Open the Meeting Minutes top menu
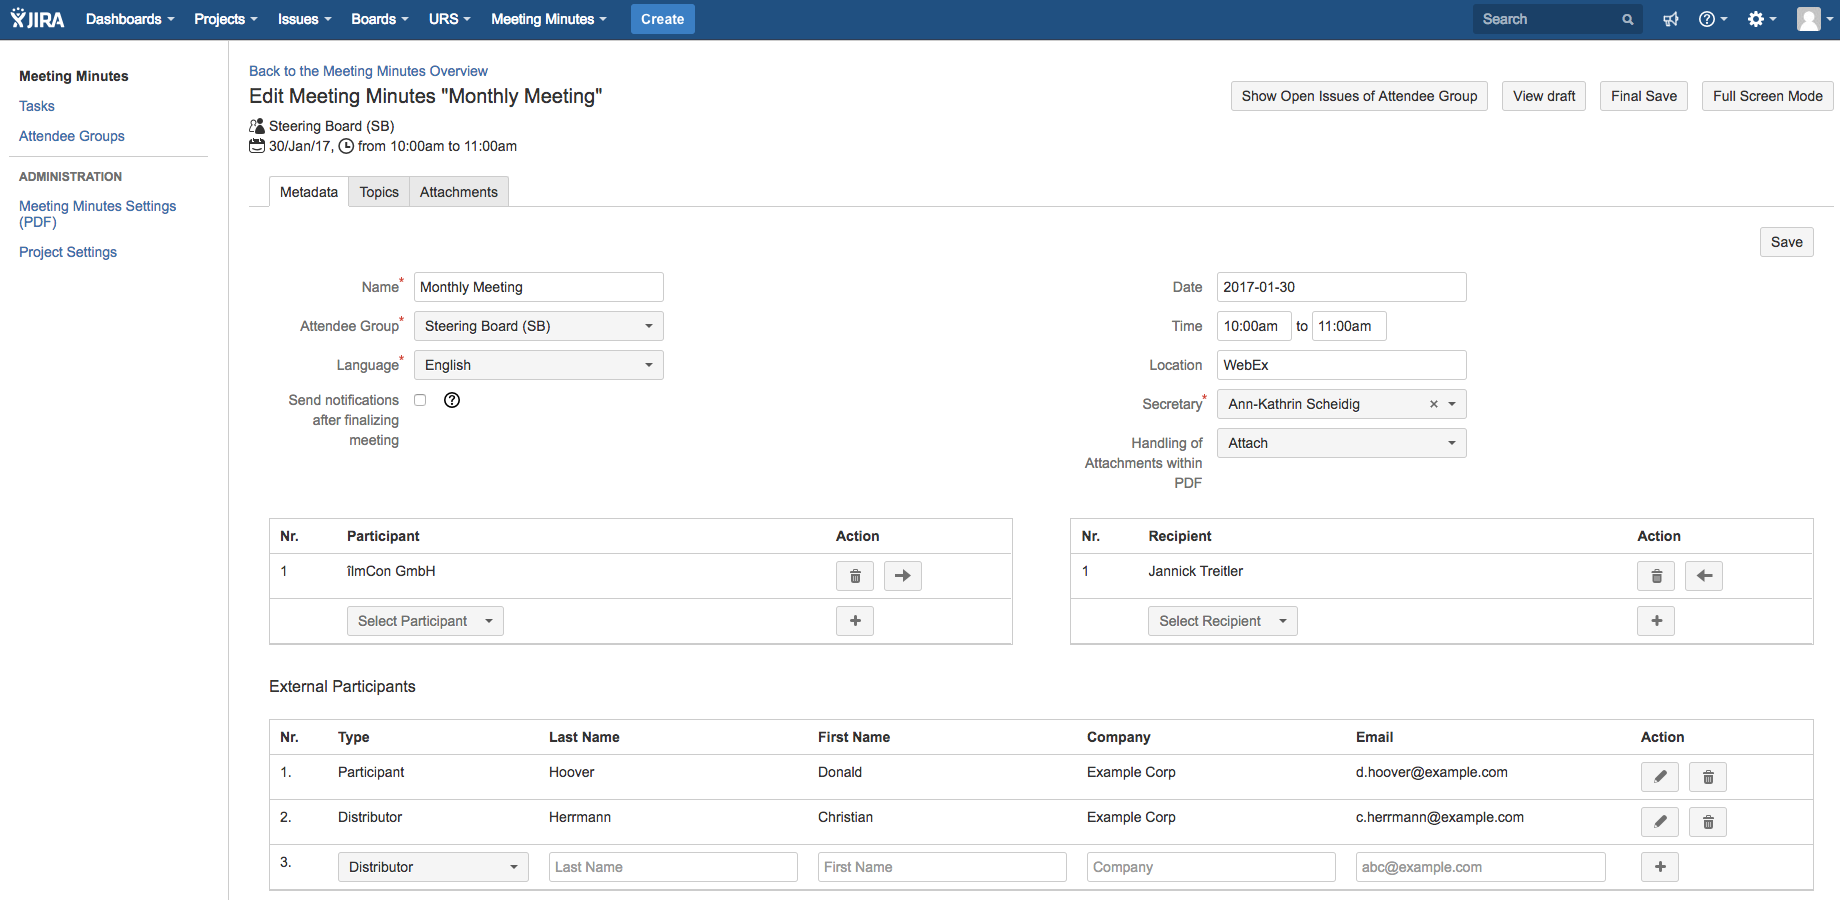 (549, 19)
